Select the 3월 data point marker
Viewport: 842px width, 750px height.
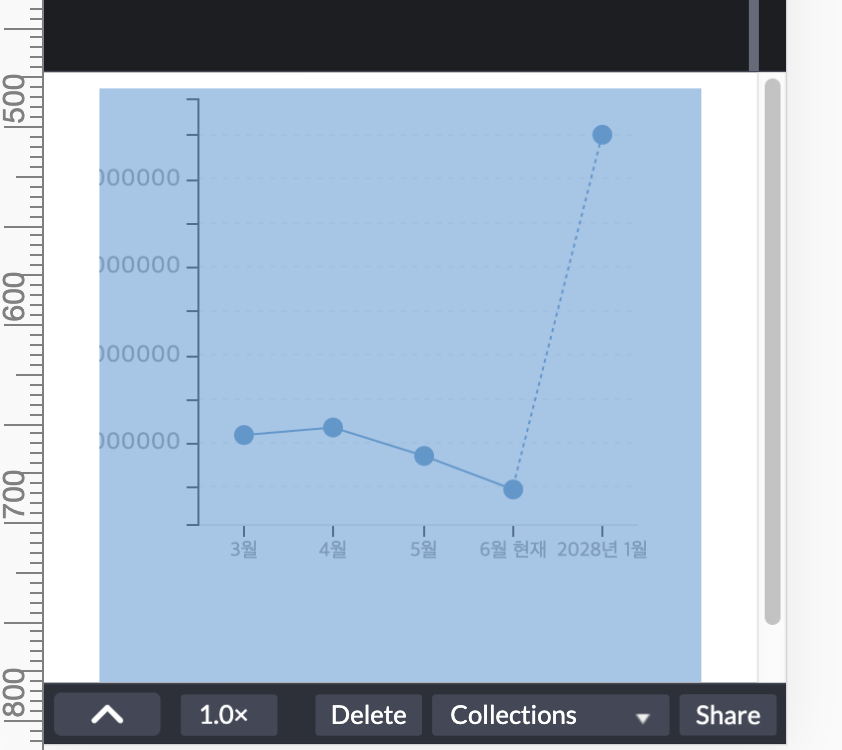(244, 435)
